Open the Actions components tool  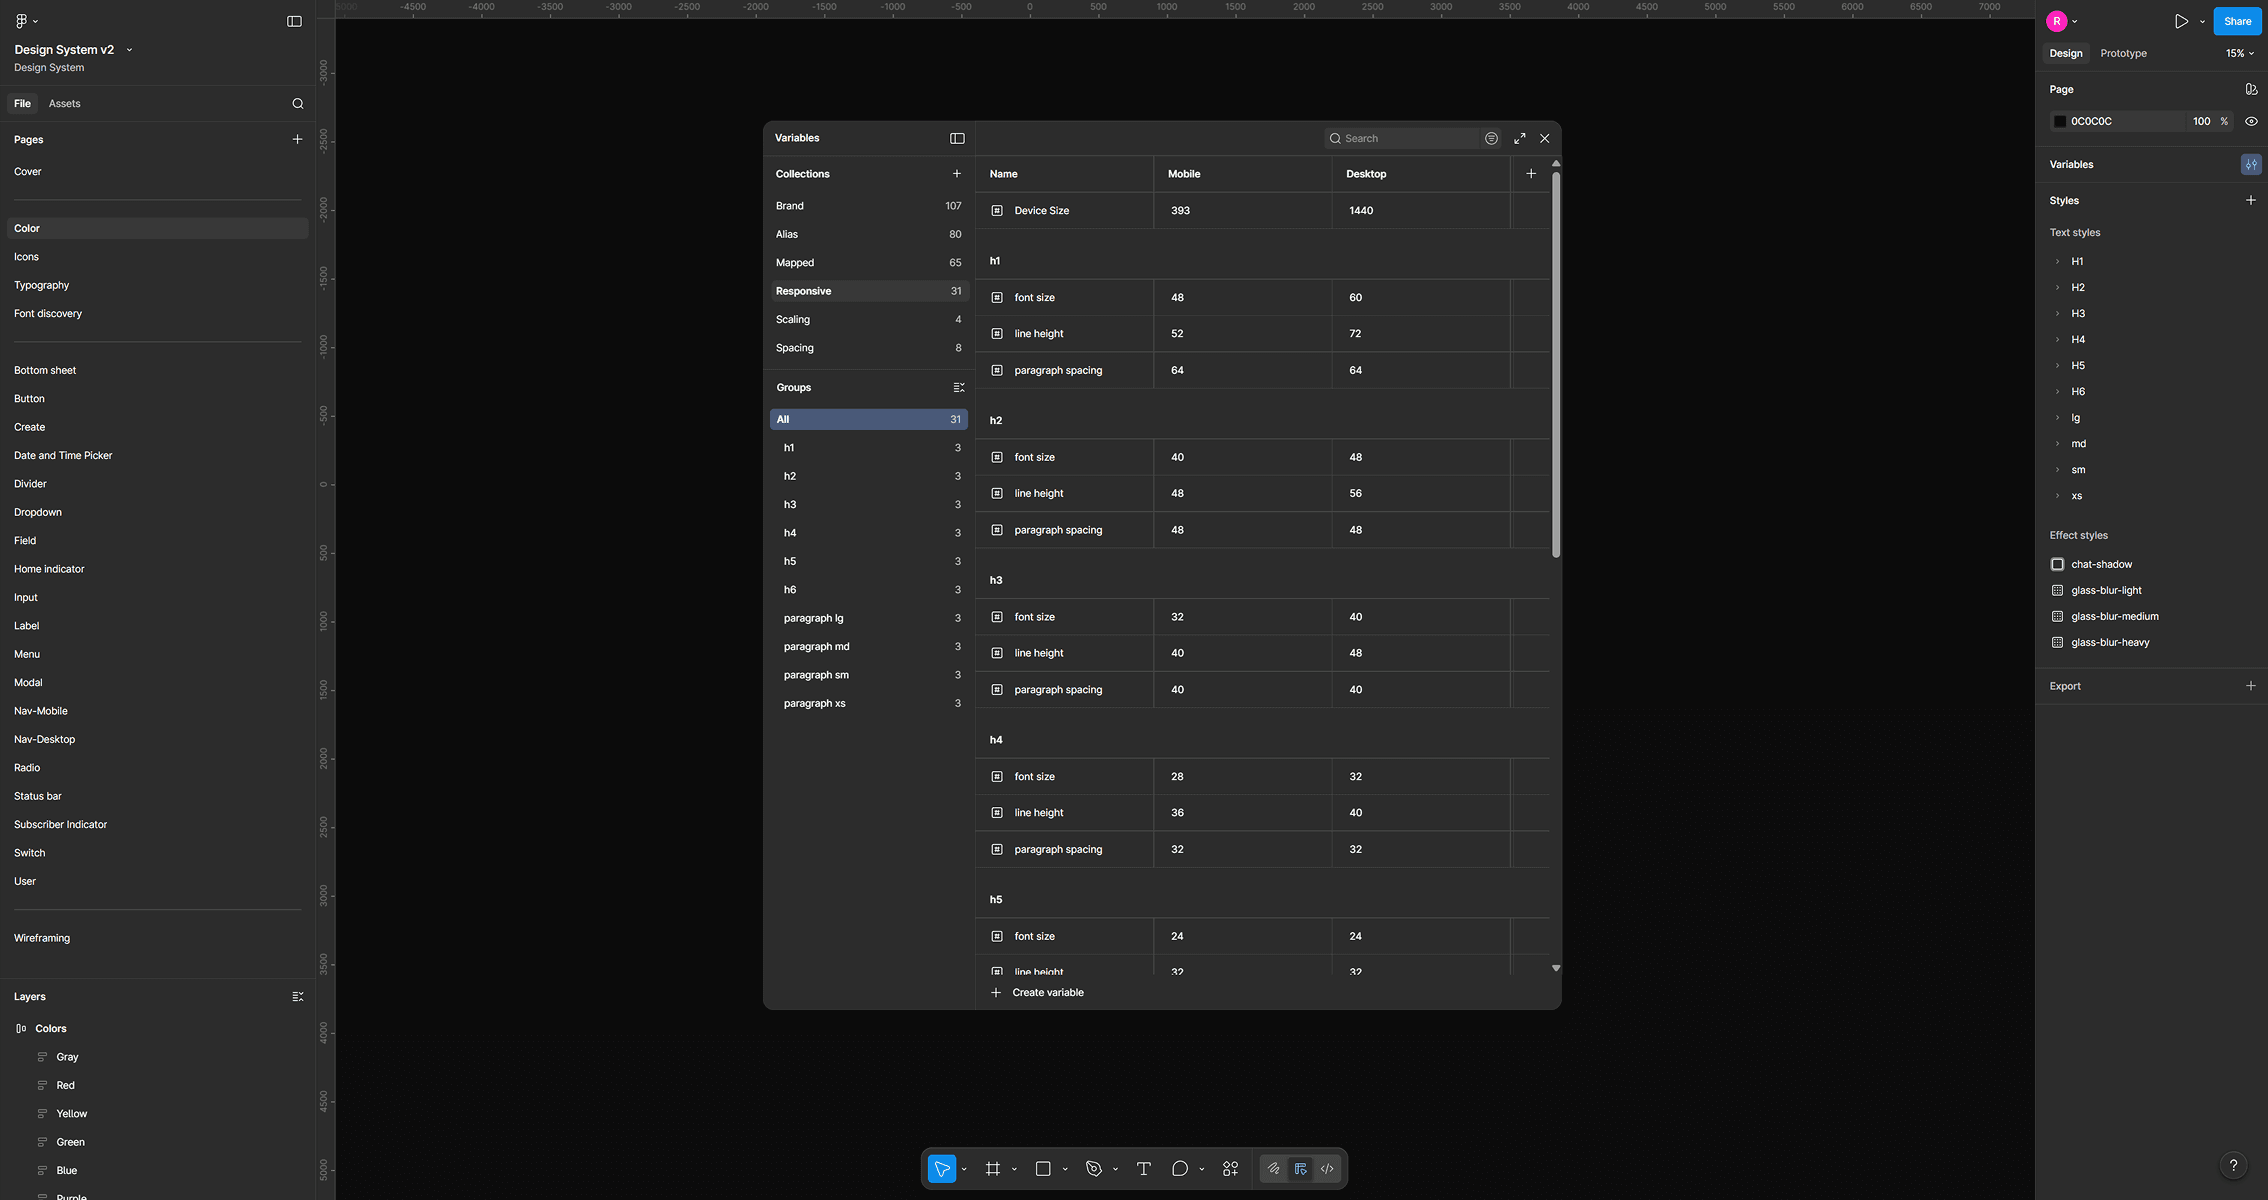pos(1230,1168)
